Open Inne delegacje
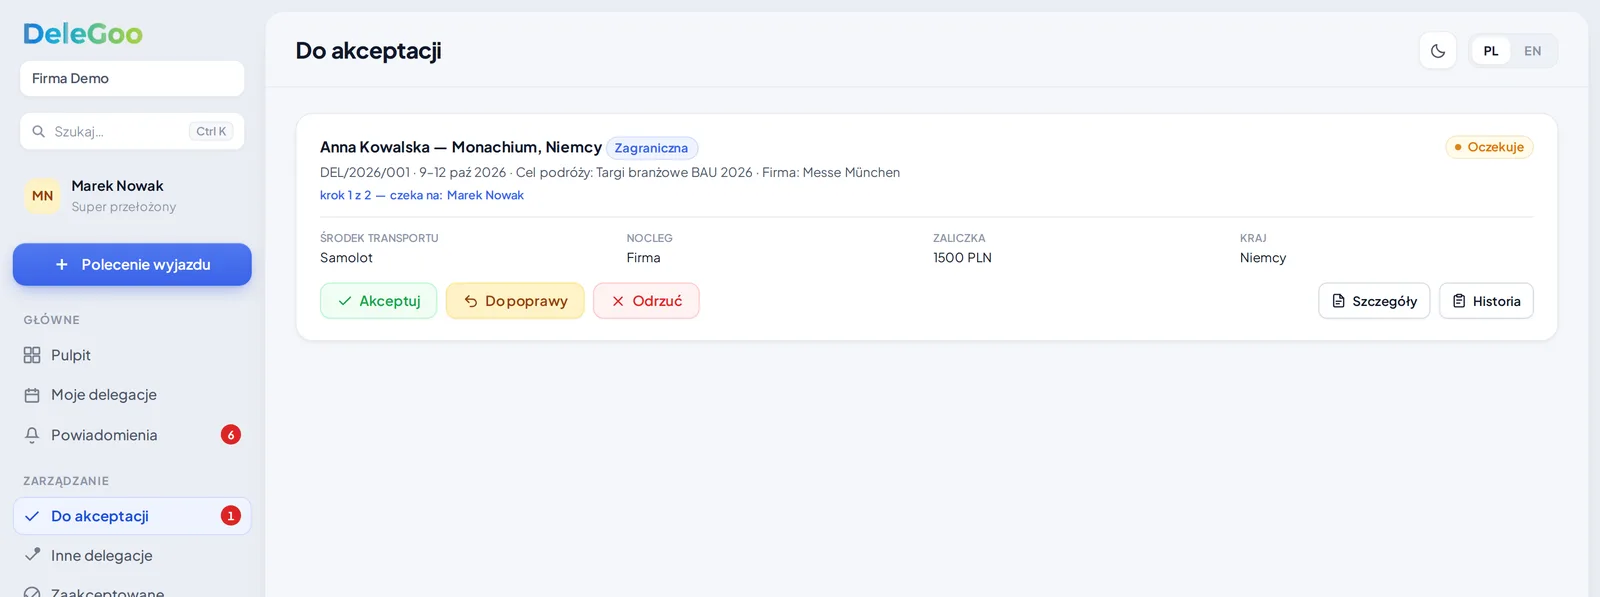Screen dimensions: 1600x597 (132, 556)
